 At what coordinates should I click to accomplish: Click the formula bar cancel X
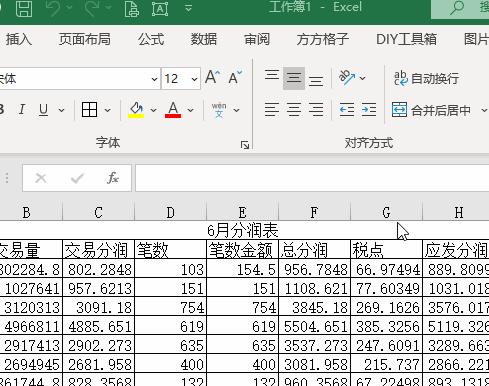tap(41, 178)
